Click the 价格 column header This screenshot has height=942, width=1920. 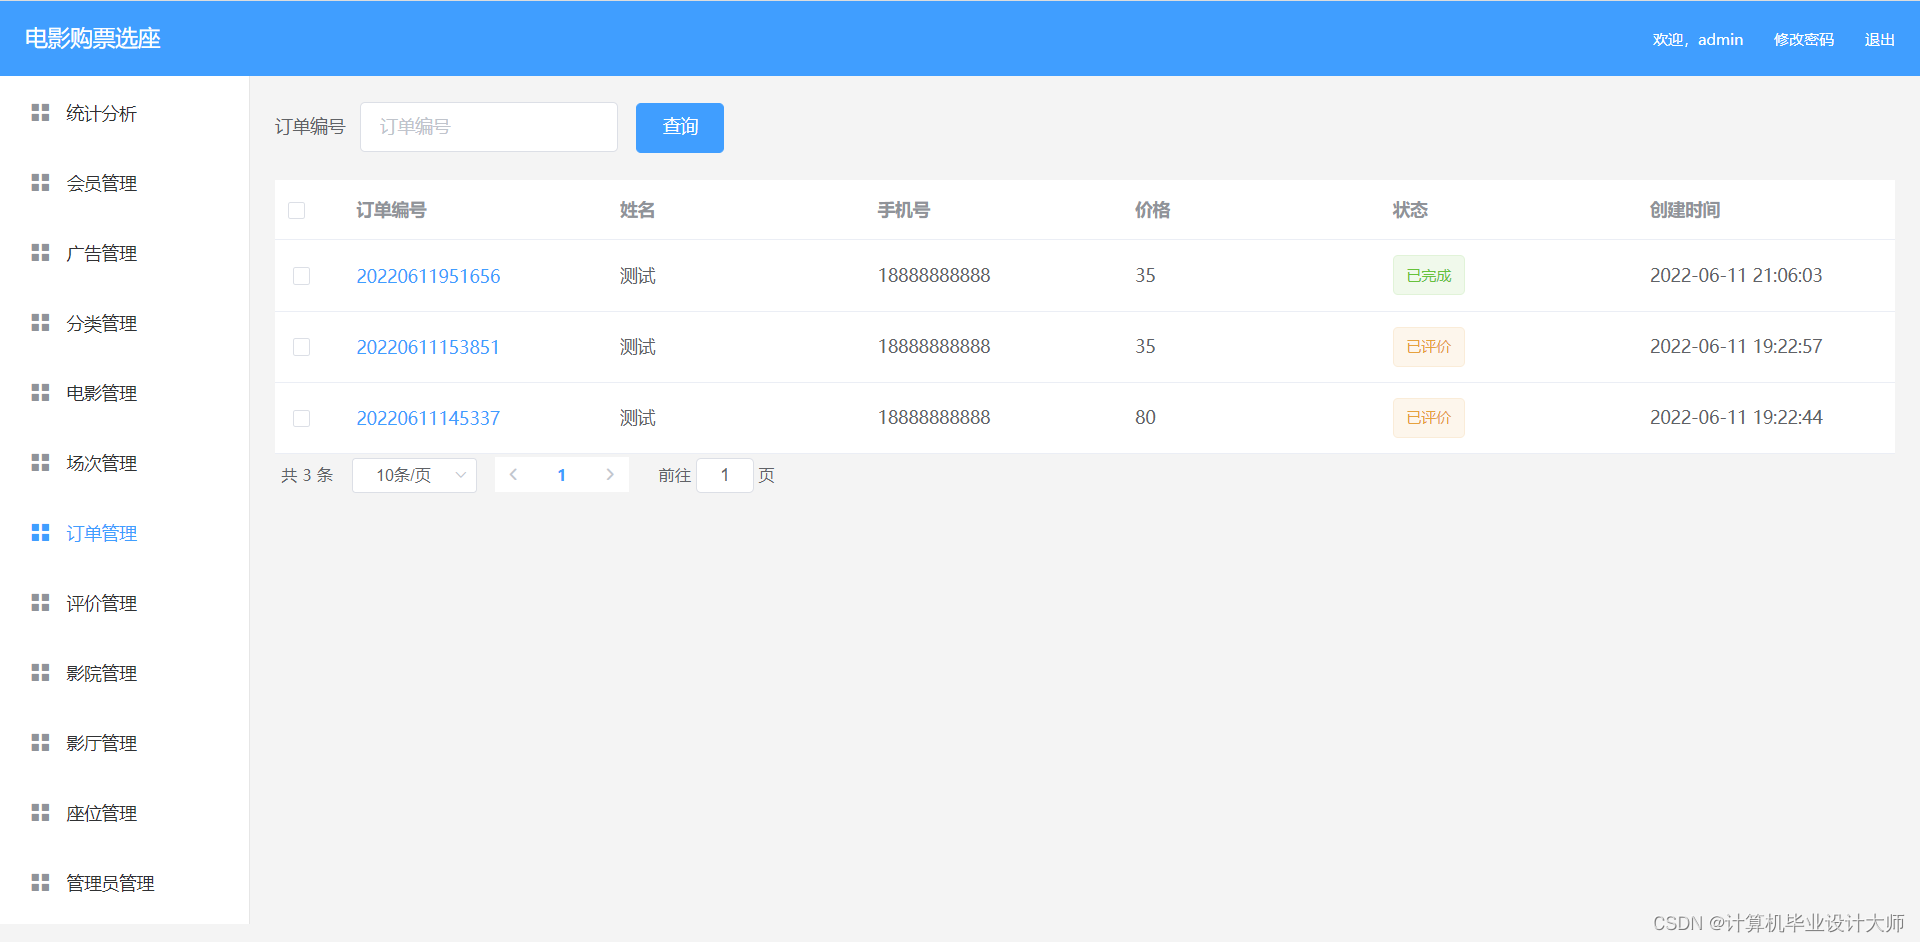pos(1152,210)
